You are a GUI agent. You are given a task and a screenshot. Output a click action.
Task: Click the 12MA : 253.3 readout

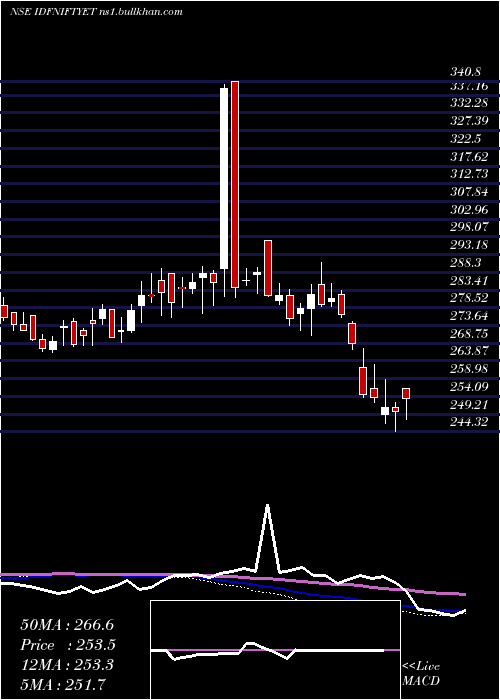coord(67,665)
